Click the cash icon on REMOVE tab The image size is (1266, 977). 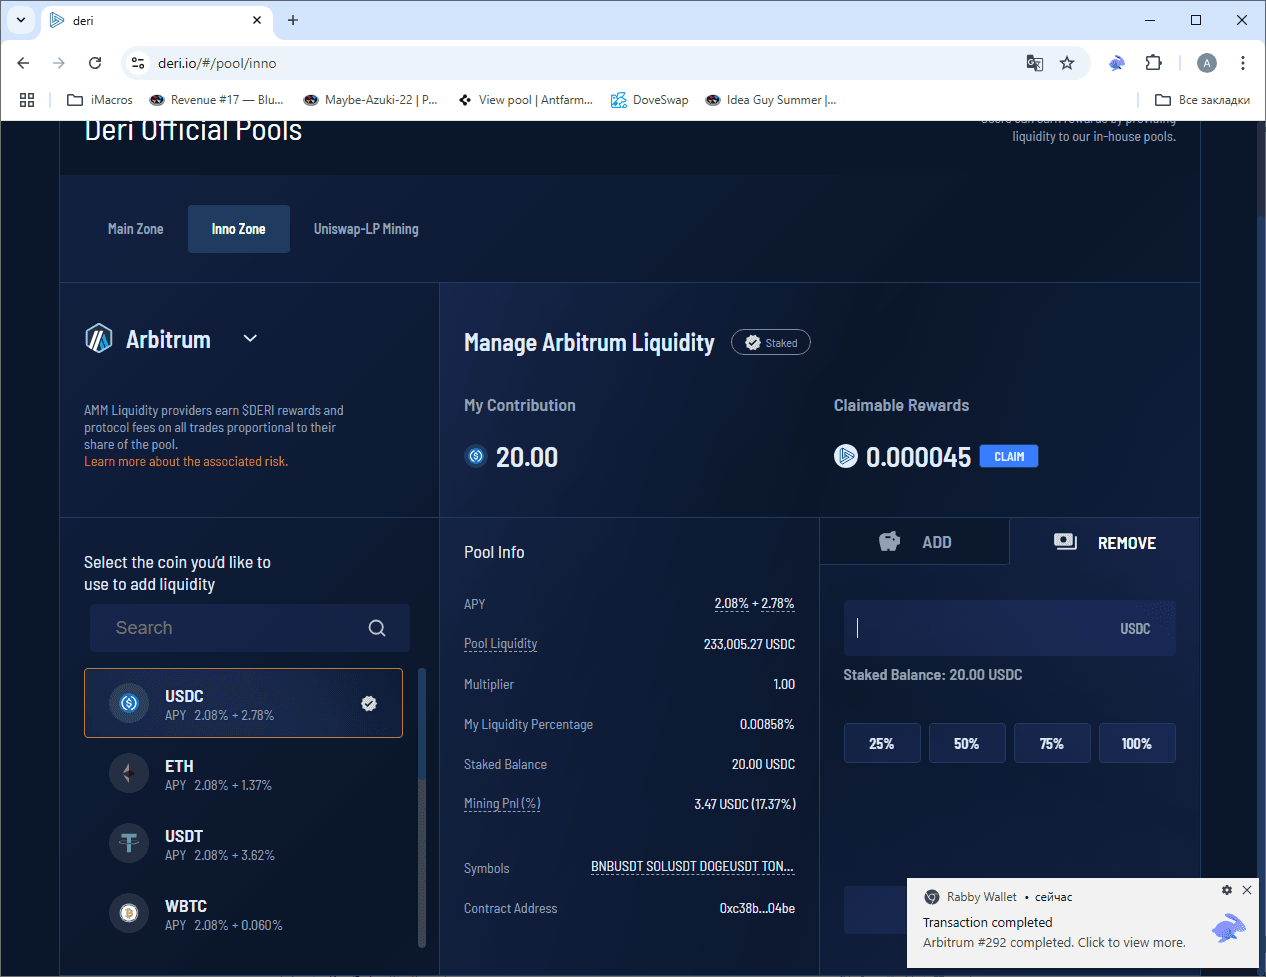pyautogui.click(x=1066, y=542)
